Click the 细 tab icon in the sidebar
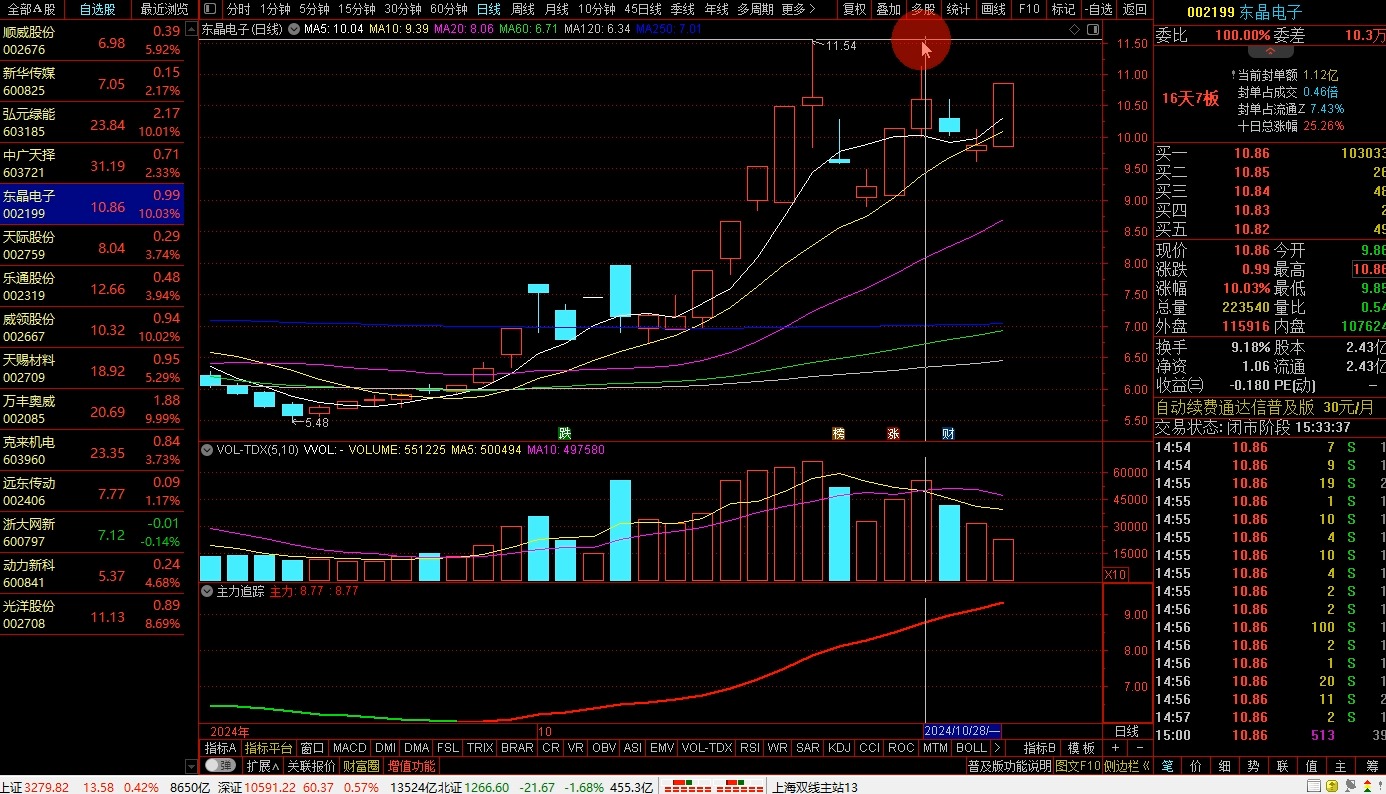This screenshot has width=1386, height=794. point(1224,766)
